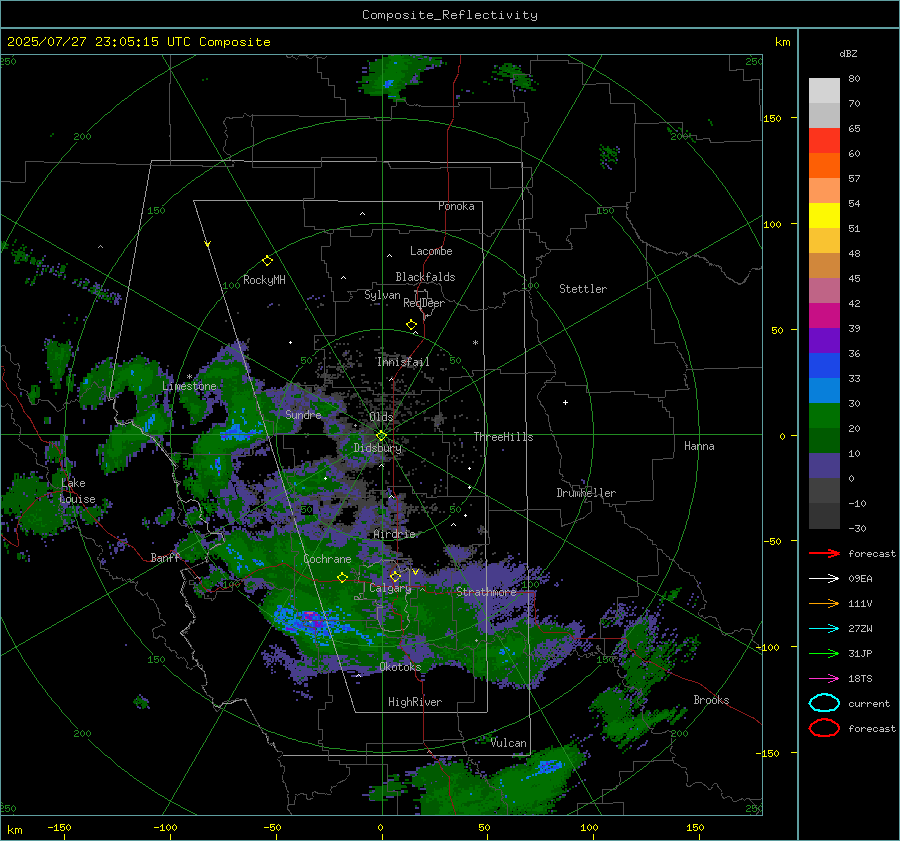
Task: Click the dBZ legend heading
Action: (848, 53)
